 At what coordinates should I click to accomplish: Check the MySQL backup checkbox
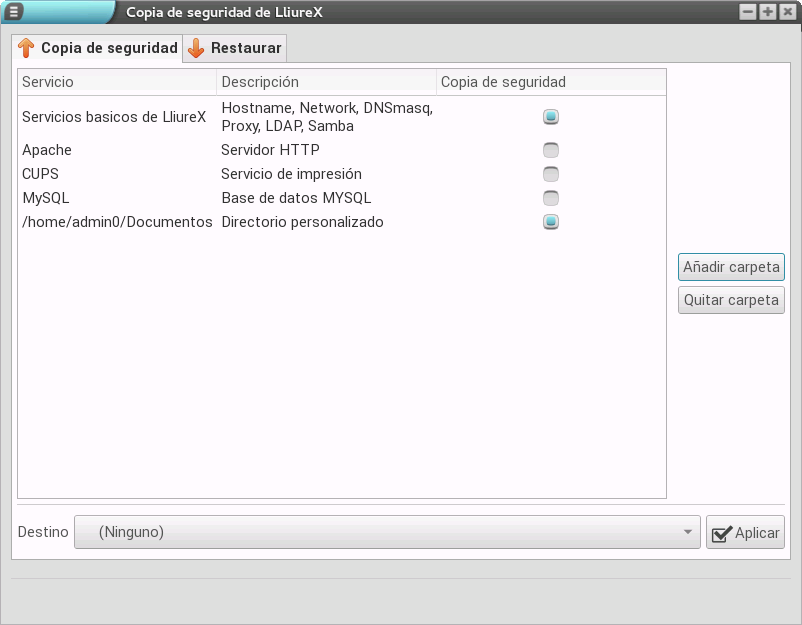[551, 198]
